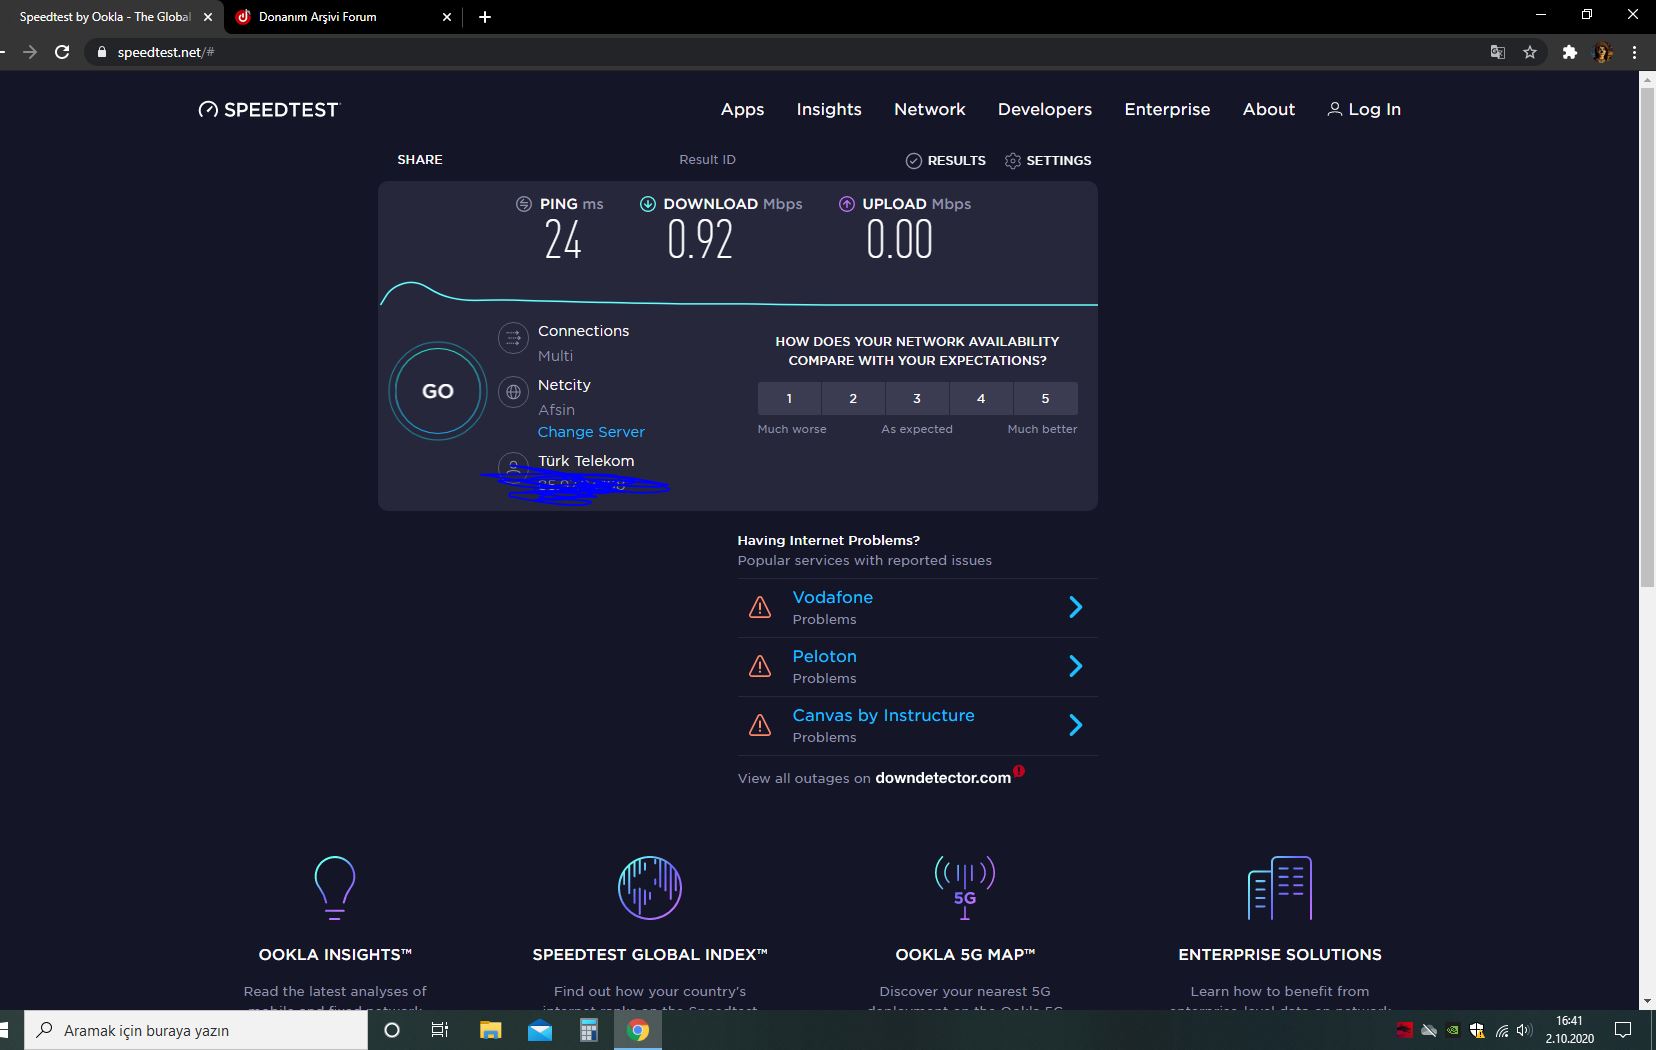
Task: Rate network availability as 1 Much worse
Action: (789, 398)
